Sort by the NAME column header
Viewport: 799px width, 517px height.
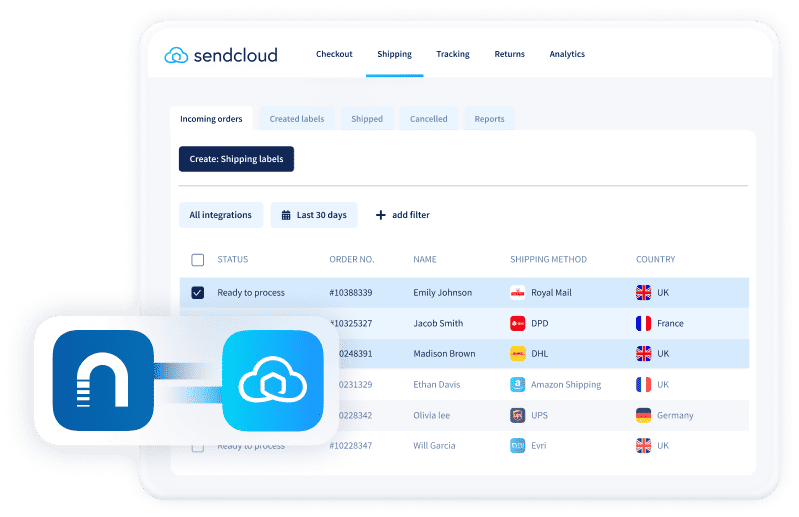point(424,259)
